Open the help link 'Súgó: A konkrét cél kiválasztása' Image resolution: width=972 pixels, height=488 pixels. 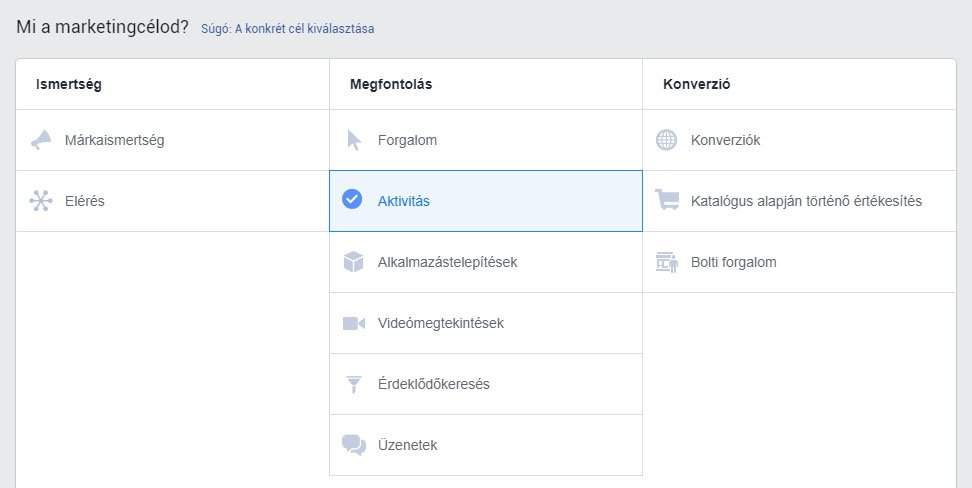(x=288, y=29)
